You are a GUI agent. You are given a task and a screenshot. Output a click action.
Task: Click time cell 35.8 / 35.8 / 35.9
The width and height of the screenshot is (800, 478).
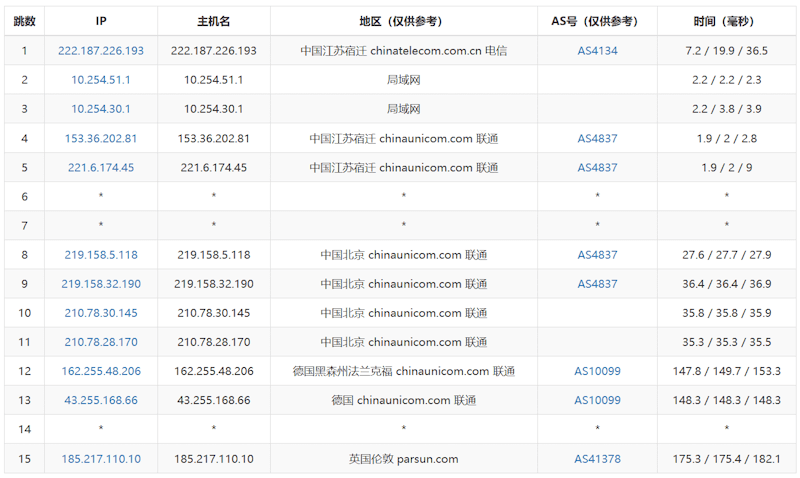727,313
